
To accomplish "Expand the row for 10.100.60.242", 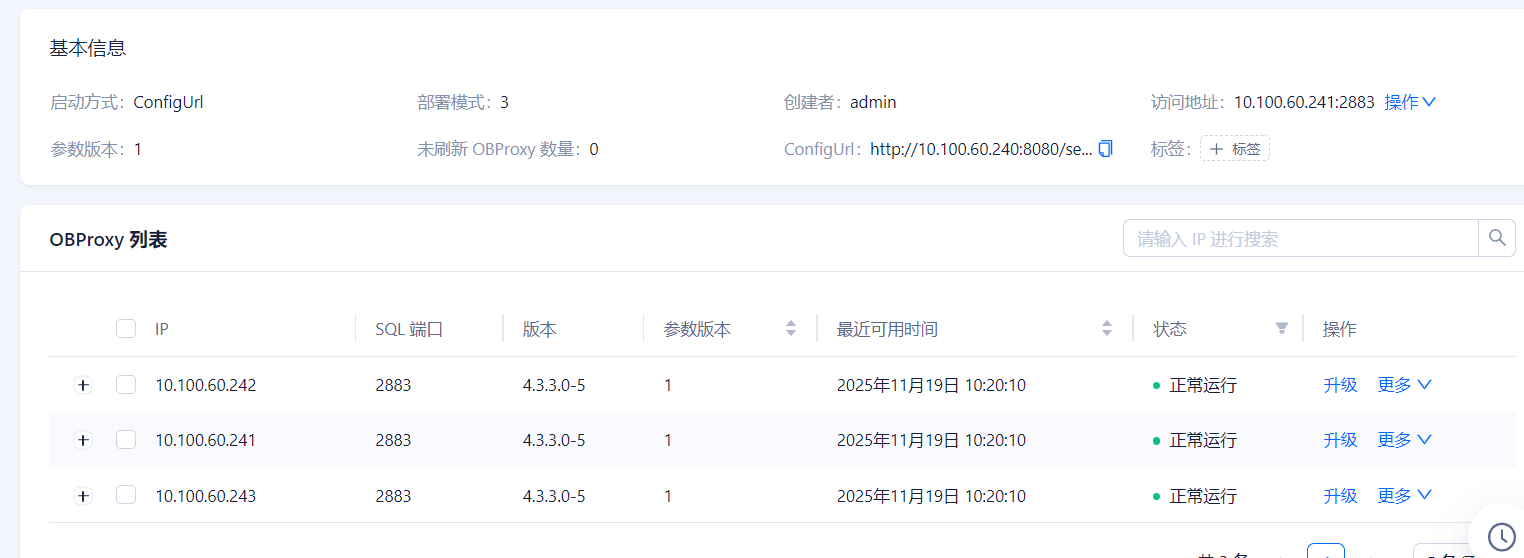I will click(83, 385).
